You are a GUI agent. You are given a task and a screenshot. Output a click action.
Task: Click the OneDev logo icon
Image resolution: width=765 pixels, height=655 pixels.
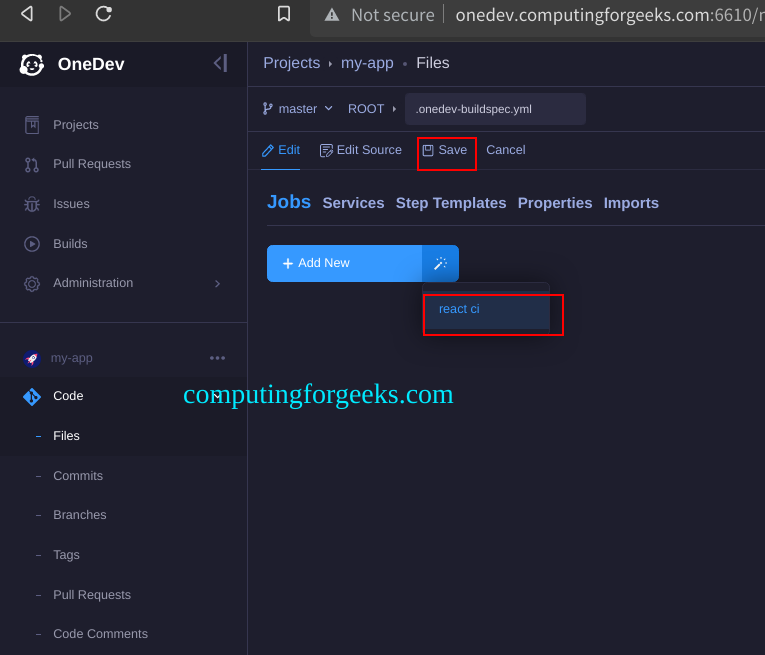[x=32, y=64]
